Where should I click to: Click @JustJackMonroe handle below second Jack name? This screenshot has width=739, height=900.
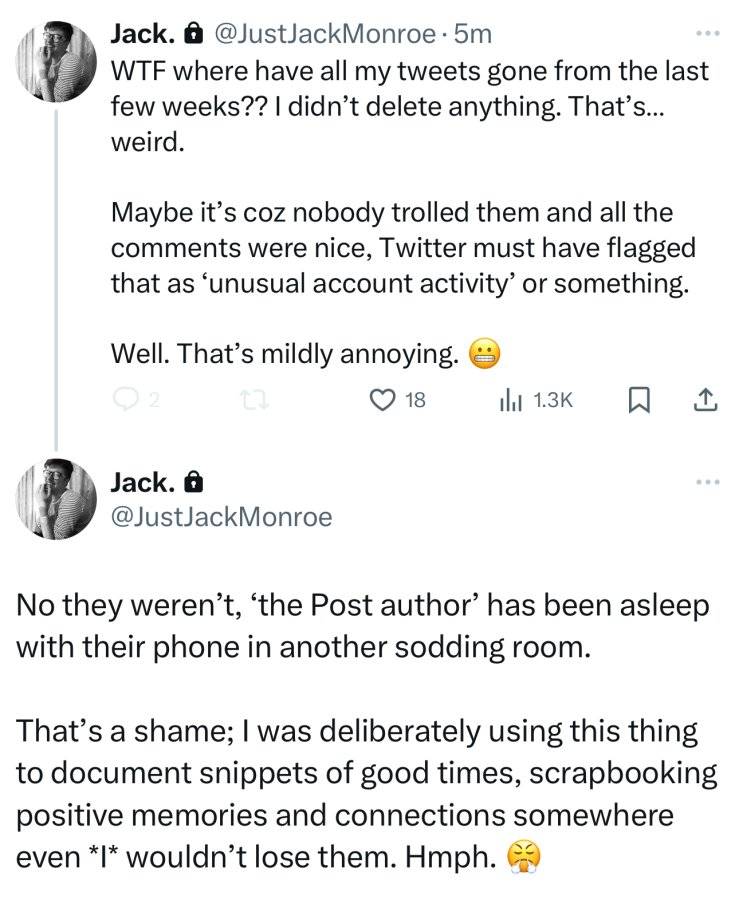221,517
